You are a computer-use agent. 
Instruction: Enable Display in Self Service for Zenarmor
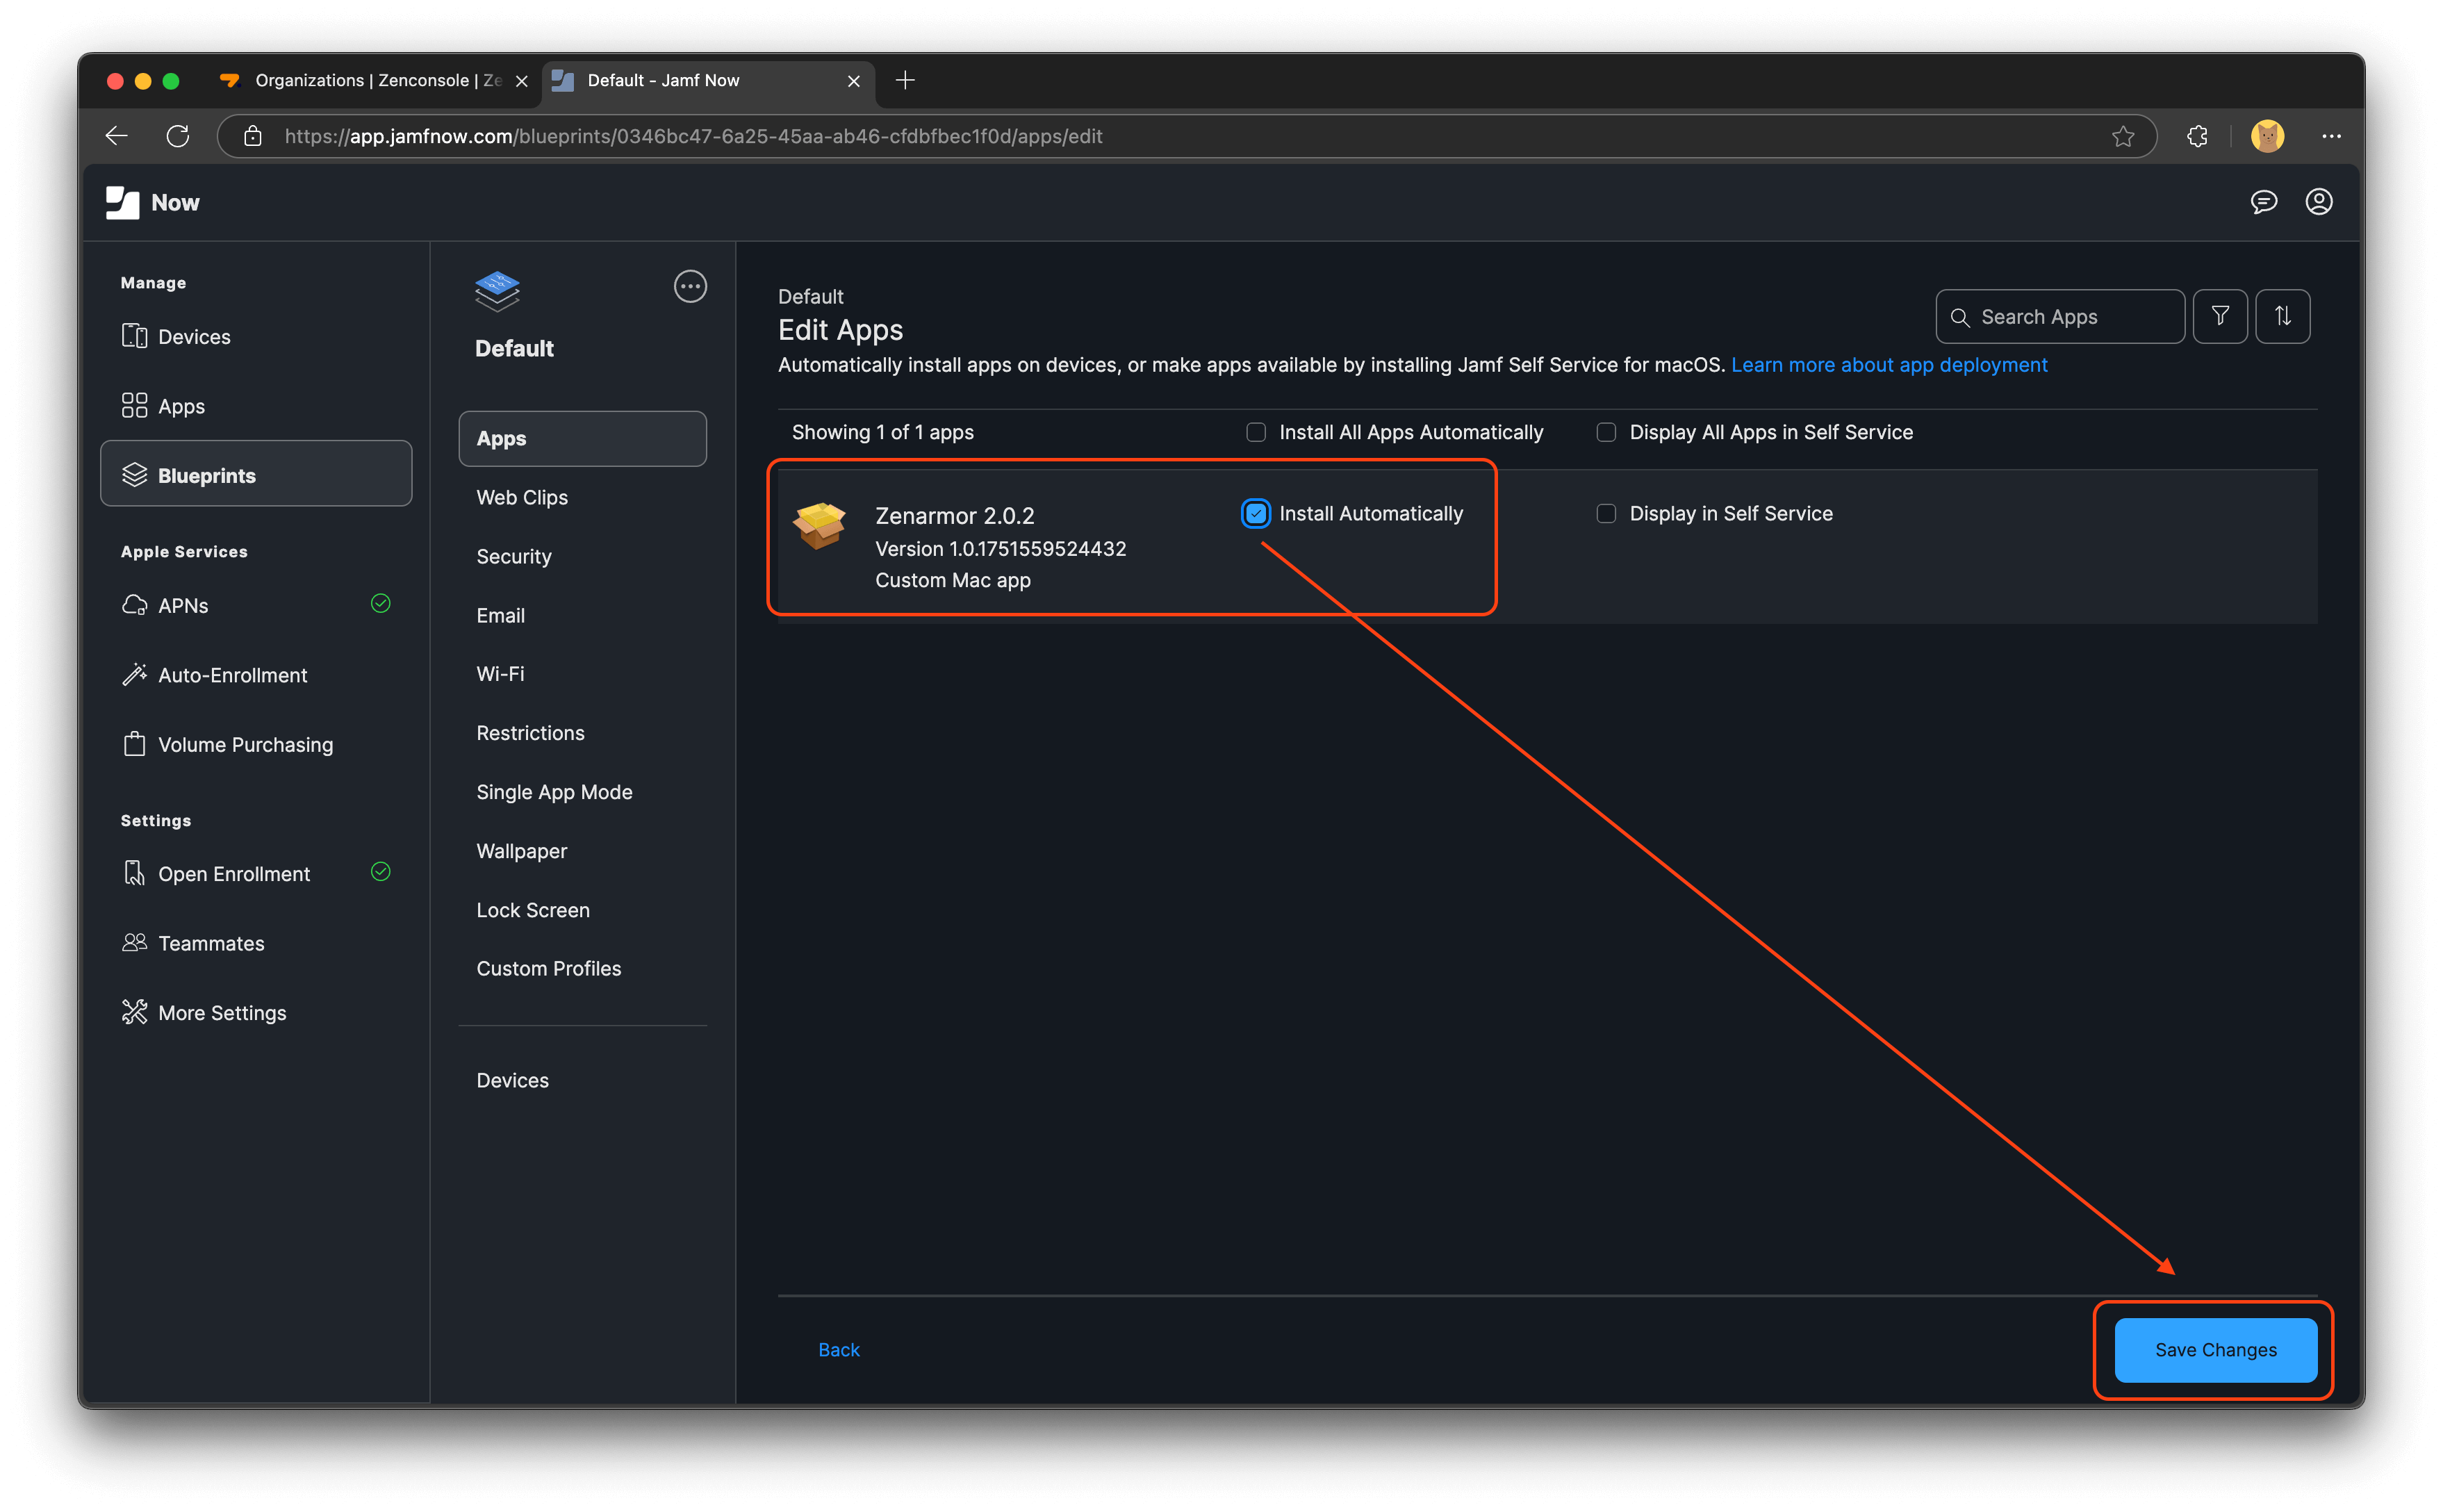pos(1606,513)
